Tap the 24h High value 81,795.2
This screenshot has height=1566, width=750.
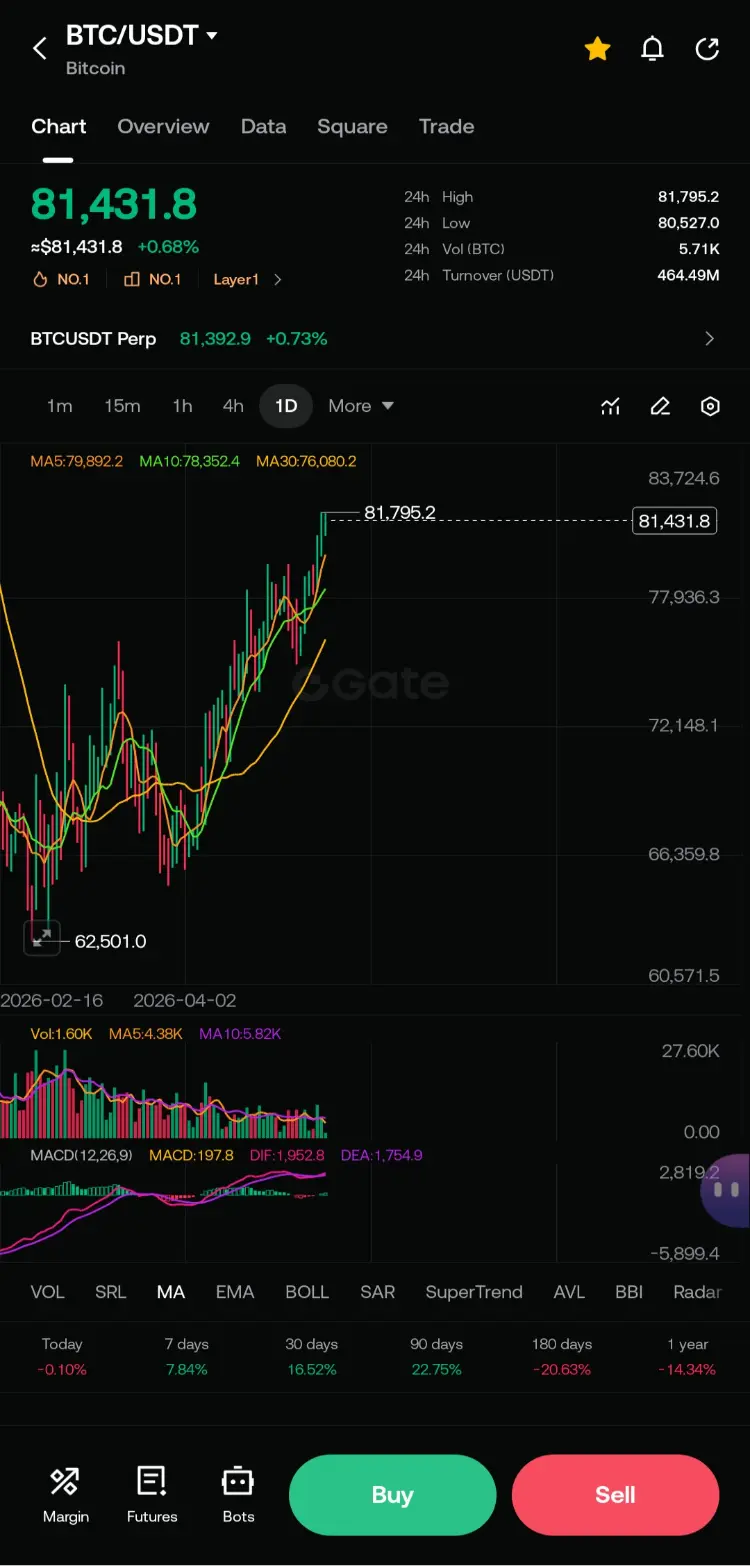point(688,197)
